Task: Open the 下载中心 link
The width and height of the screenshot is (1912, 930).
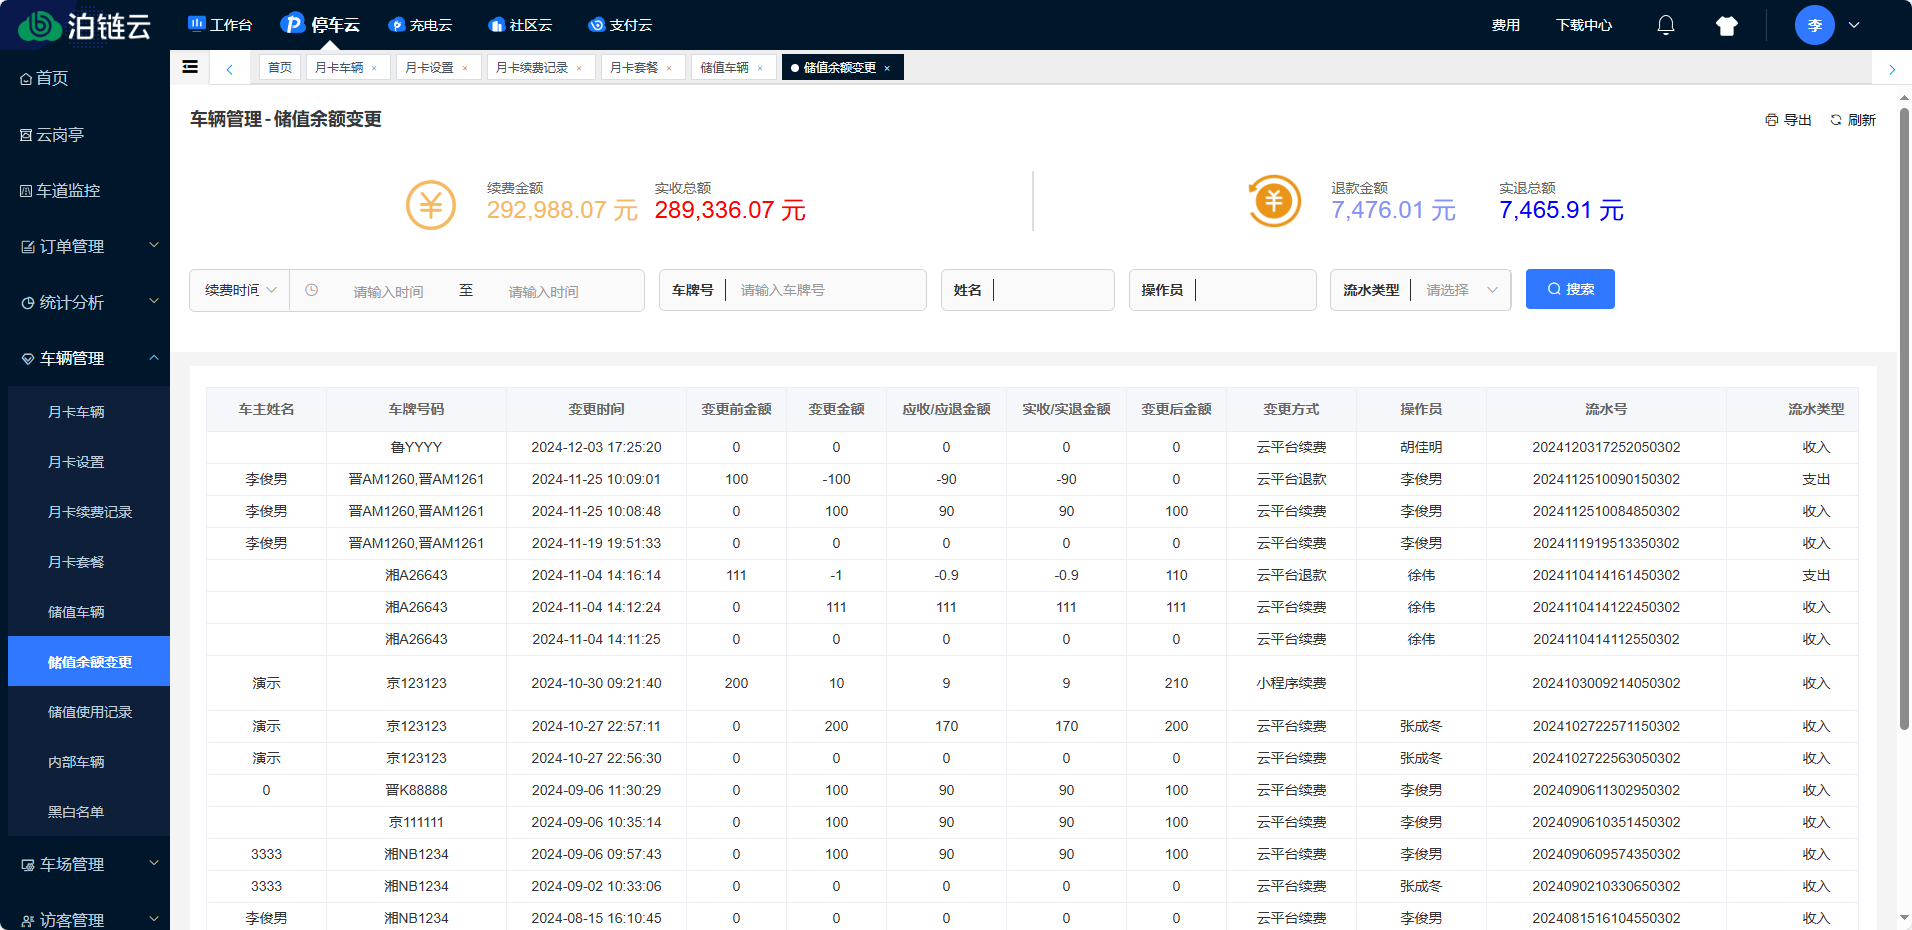Action: click(x=1584, y=25)
